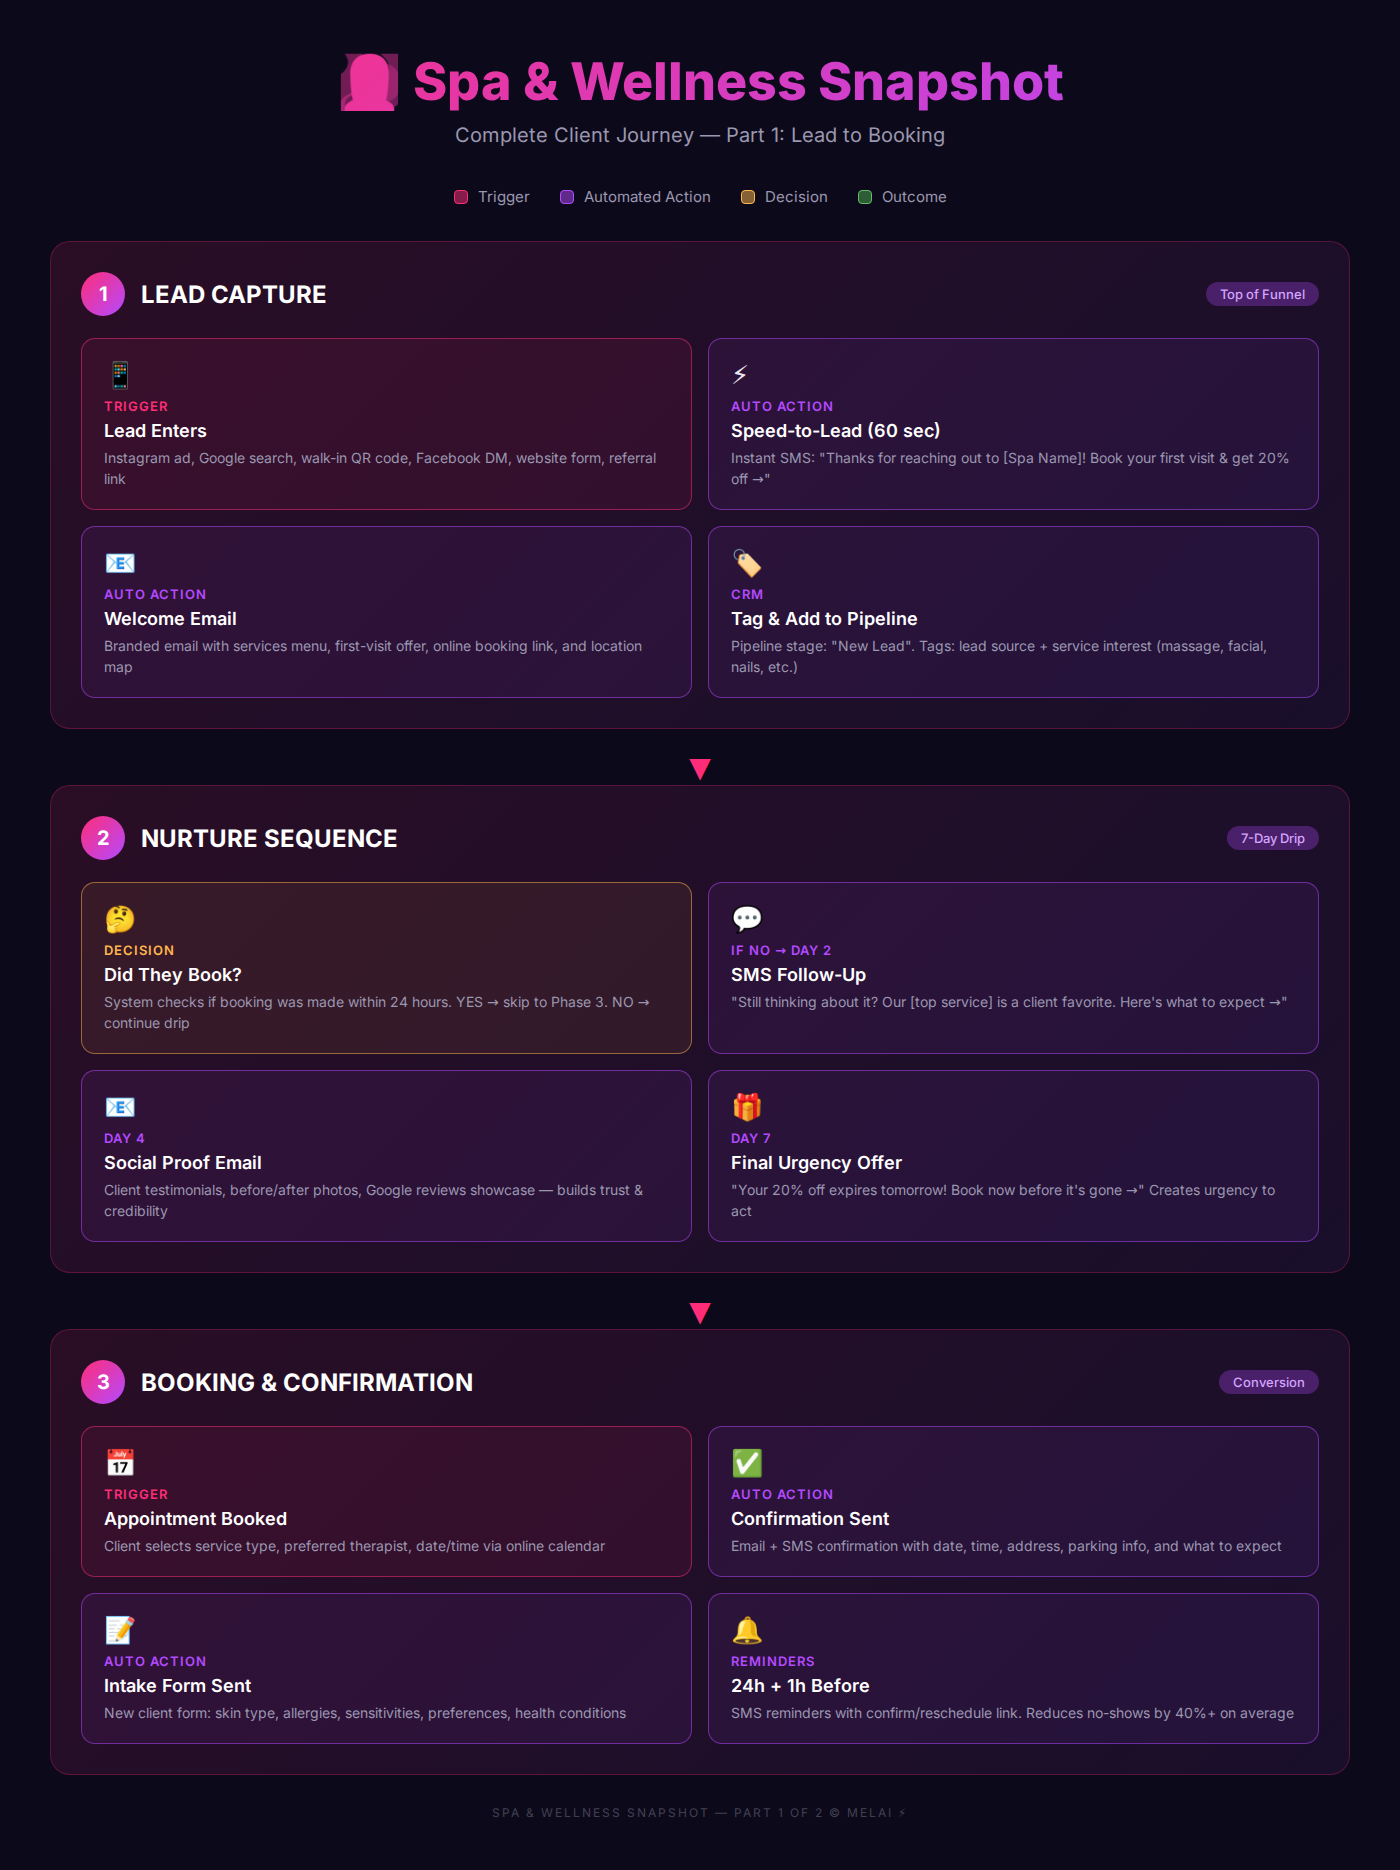1400x1870 pixels.
Task: Click the green checkmark Confirmation Sent icon
Action: pyautogui.click(x=747, y=1463)
